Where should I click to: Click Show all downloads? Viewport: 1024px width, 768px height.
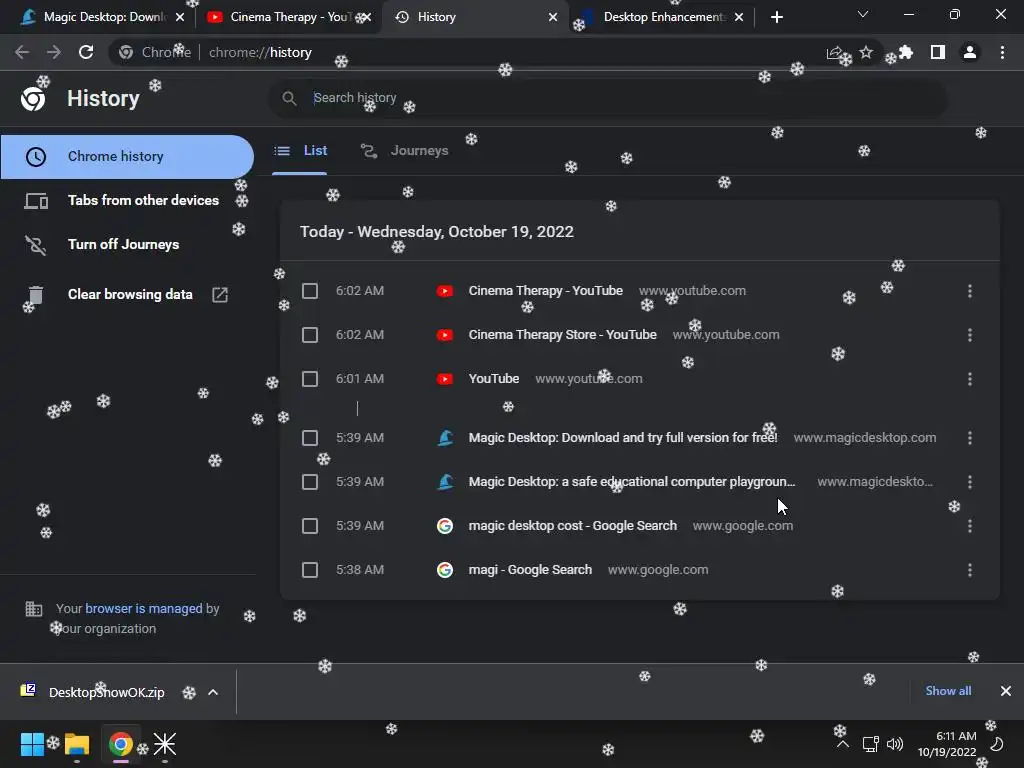948,691
